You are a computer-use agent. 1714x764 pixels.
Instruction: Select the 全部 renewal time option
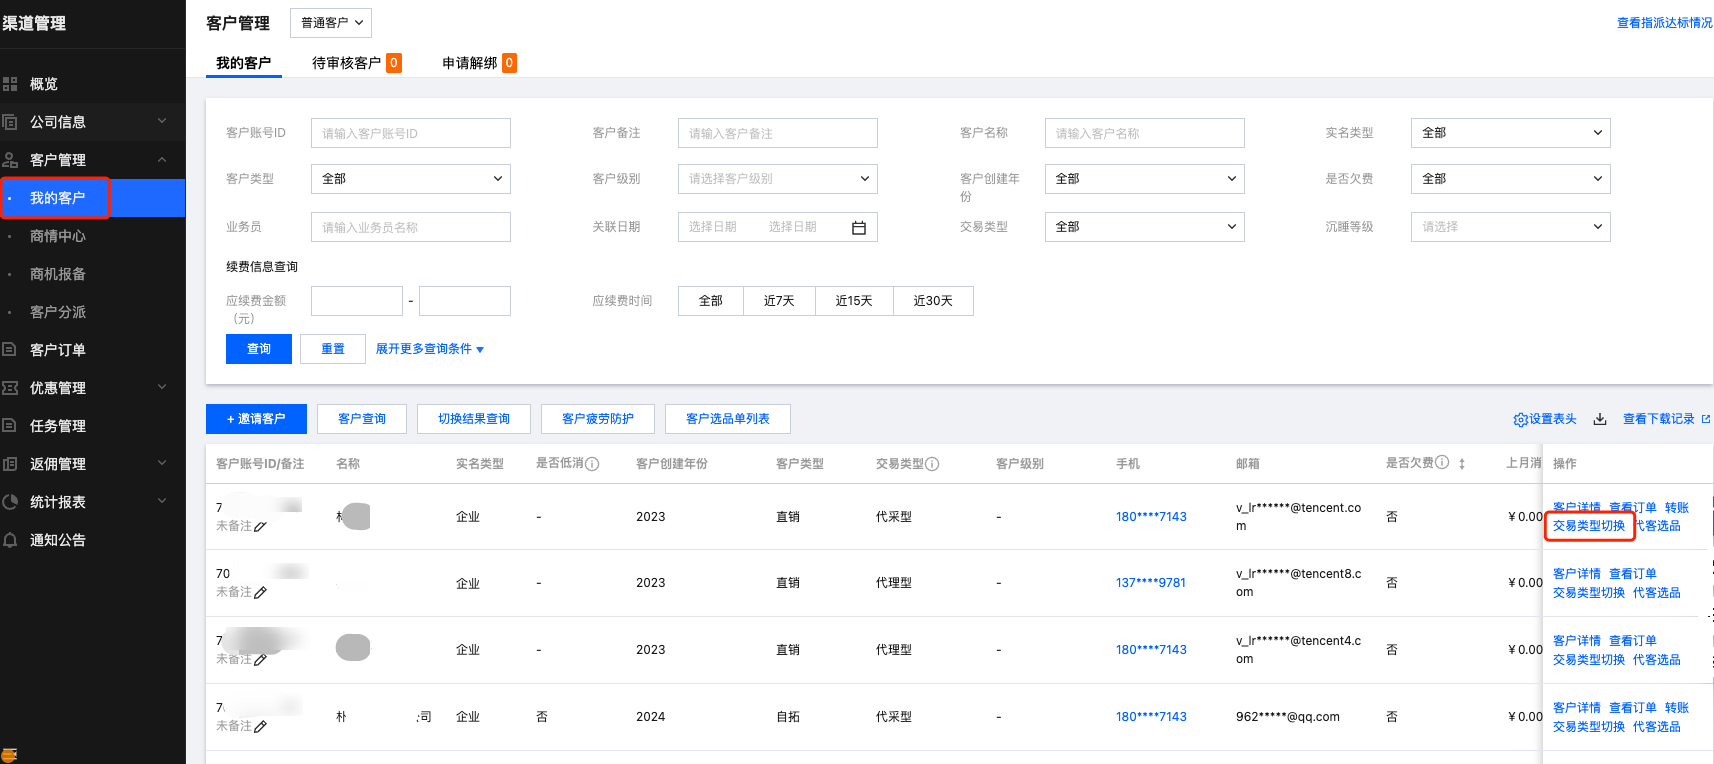tap(711, 301)
